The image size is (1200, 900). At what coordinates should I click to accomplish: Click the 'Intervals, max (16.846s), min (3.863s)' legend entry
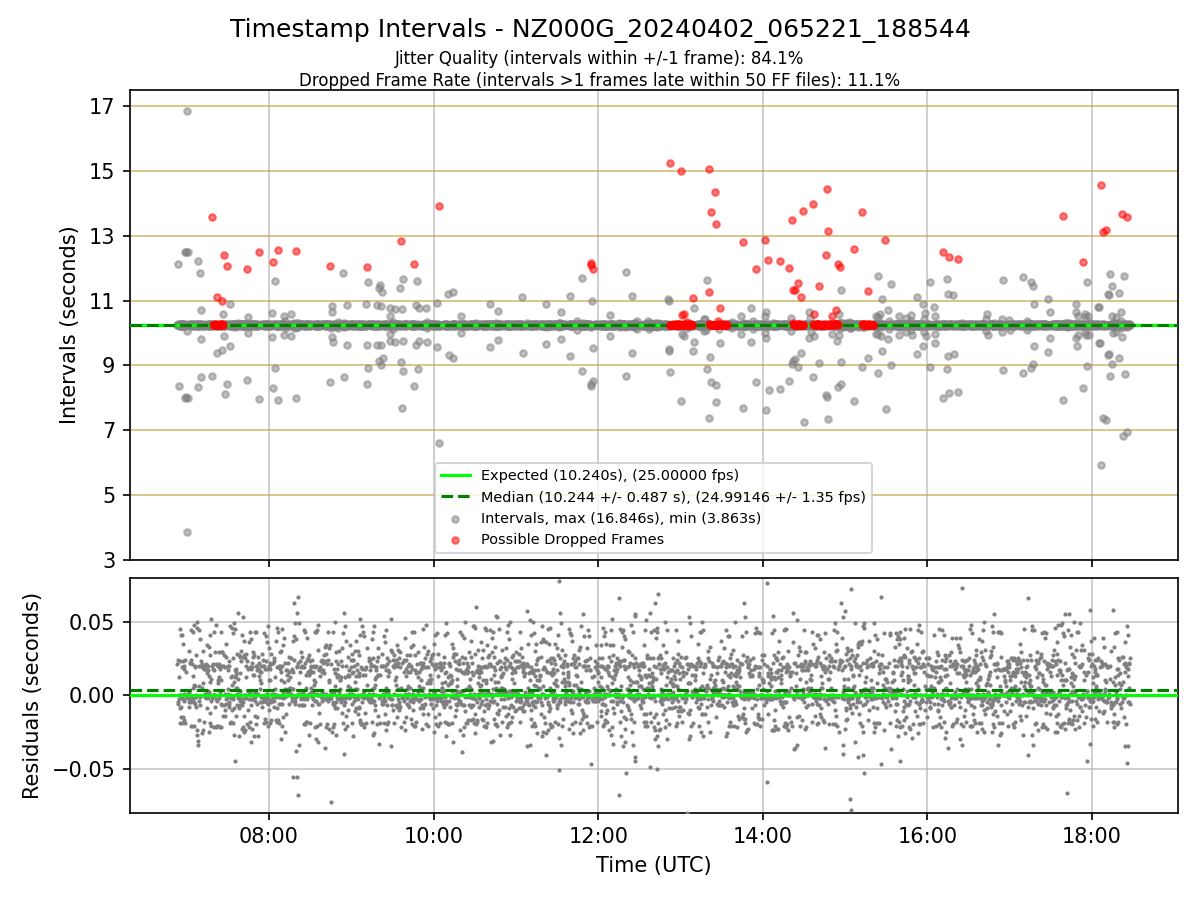click(x=621, y=518)
